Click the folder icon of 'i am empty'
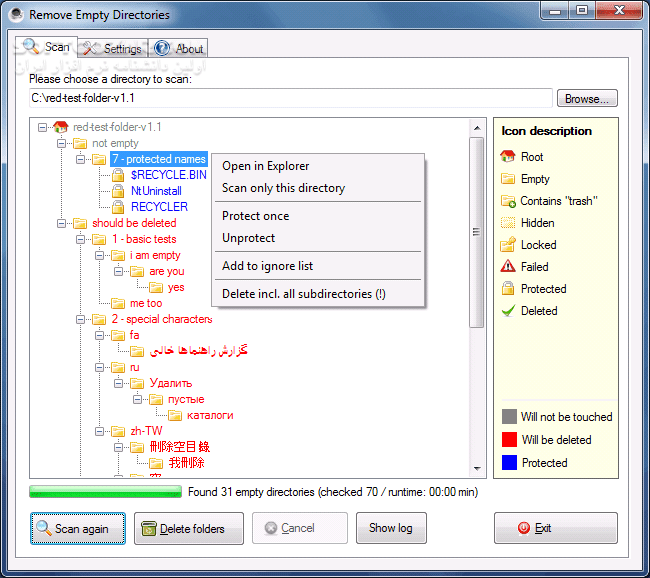This screenshot has width=650, height=578. [x=118, y=255]
